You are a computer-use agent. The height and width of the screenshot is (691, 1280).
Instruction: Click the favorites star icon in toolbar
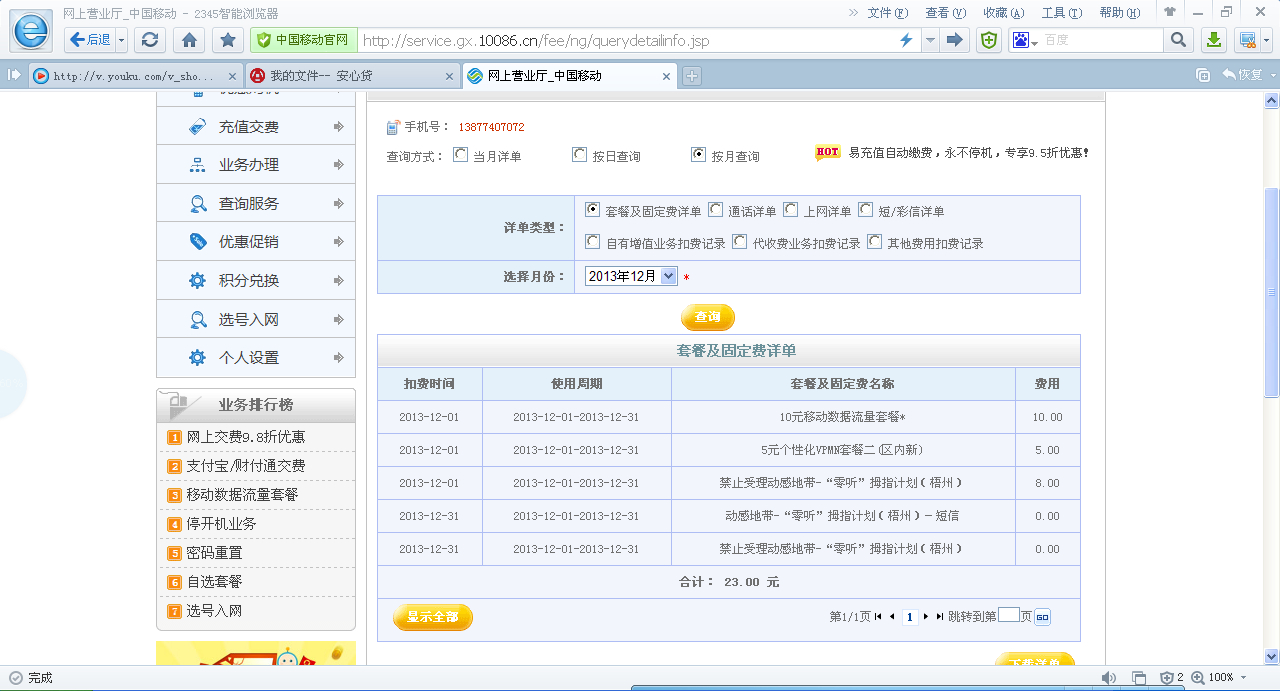click(x=228, y=40)
